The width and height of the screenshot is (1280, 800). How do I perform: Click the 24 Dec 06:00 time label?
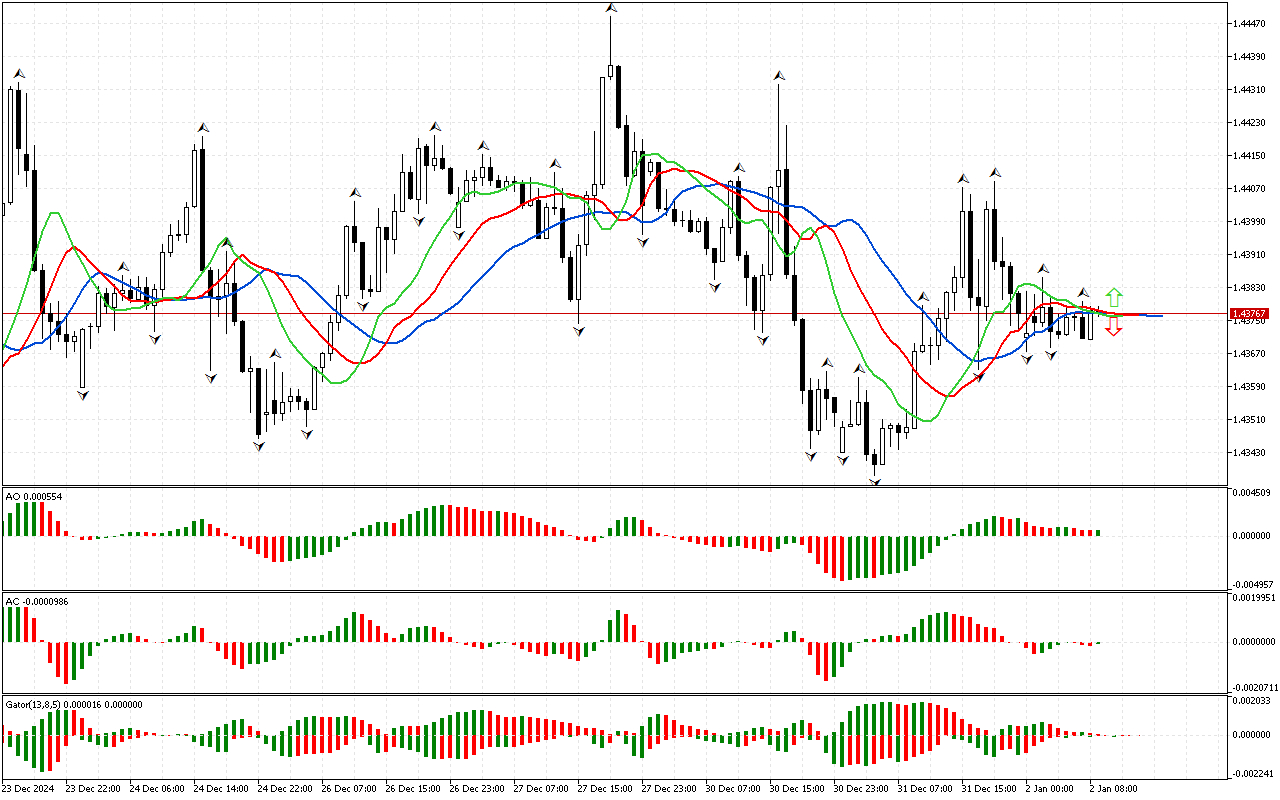[157, 789]
